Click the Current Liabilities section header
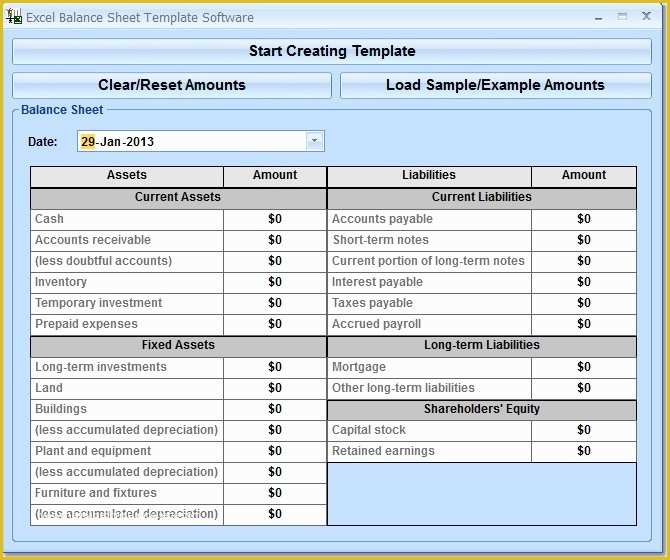Screen dimensions: 670x560 pyautogui.click(x=482, y=197)
